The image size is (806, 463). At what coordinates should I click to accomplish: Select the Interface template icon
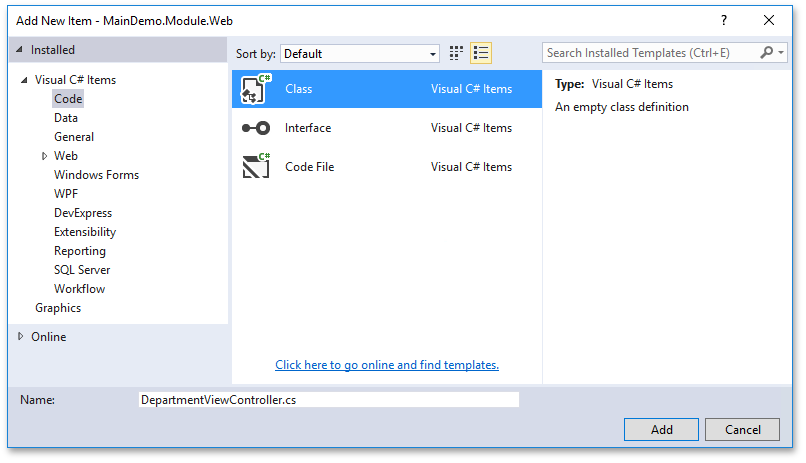pyautogui.click(x=256, y=128)
